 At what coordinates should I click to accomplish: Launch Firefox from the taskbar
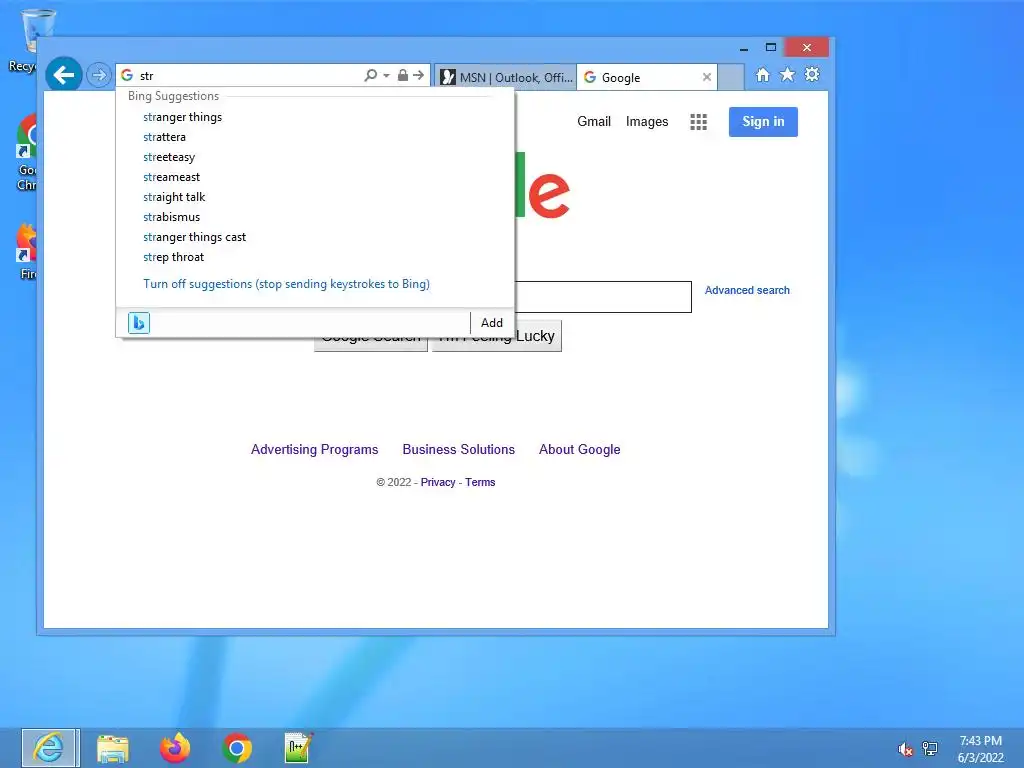click(x=174, y=748)
